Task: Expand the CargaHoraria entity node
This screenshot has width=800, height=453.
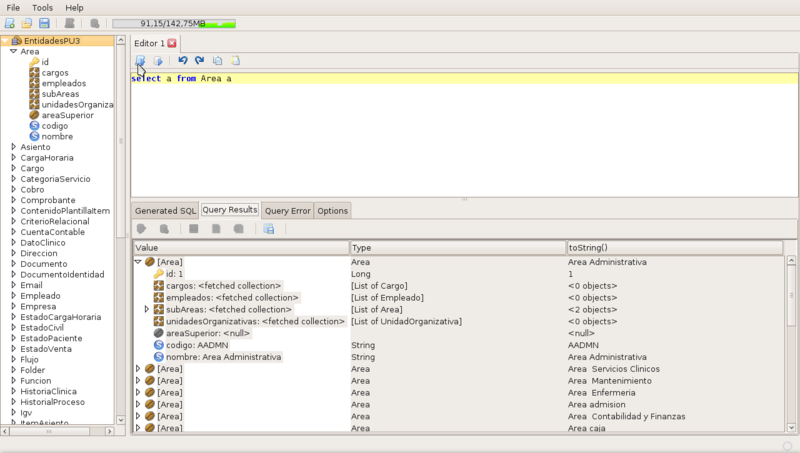Action: (14, 158)
